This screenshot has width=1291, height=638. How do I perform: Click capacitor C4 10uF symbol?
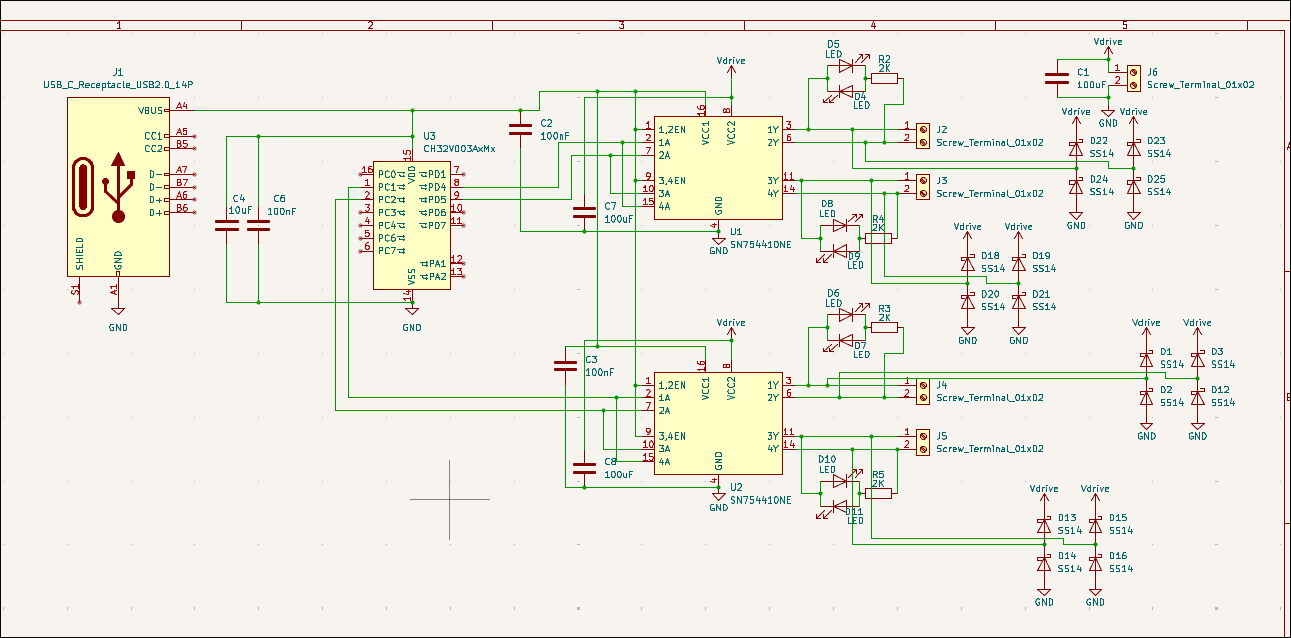click(x=227, y=228)
